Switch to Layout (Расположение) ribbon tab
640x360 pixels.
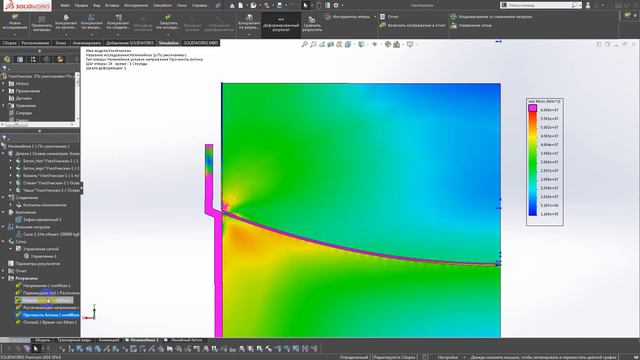click(35, 43)
